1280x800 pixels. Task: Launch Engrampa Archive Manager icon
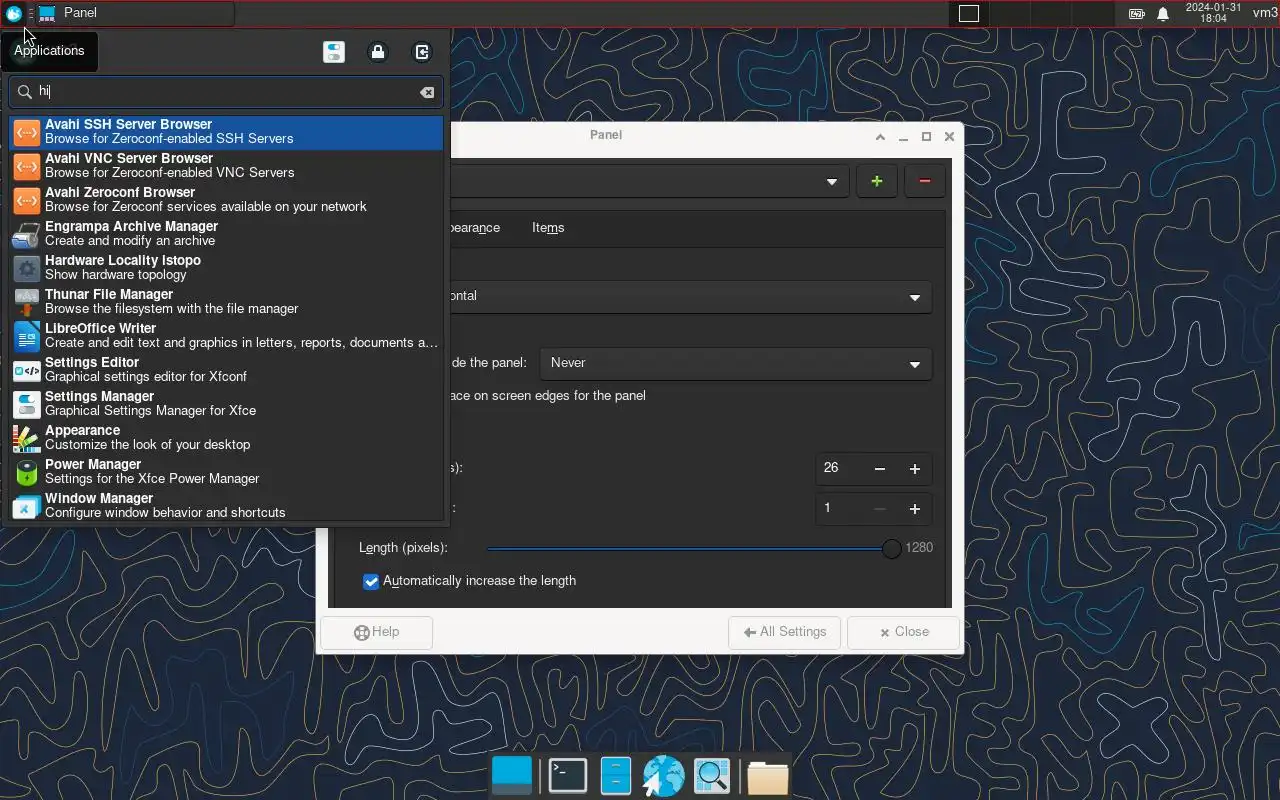[x=27, y=234]
